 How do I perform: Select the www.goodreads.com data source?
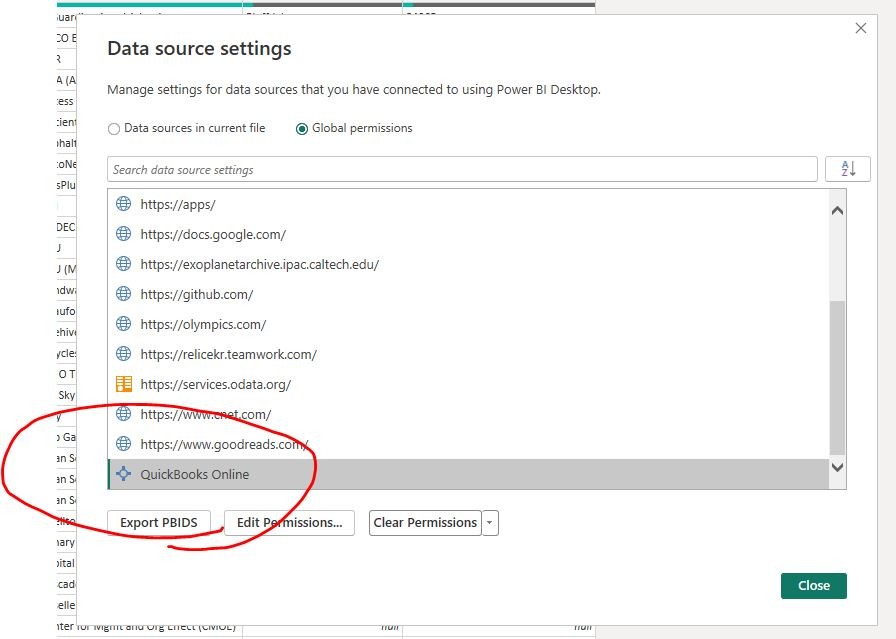point(468,444)
